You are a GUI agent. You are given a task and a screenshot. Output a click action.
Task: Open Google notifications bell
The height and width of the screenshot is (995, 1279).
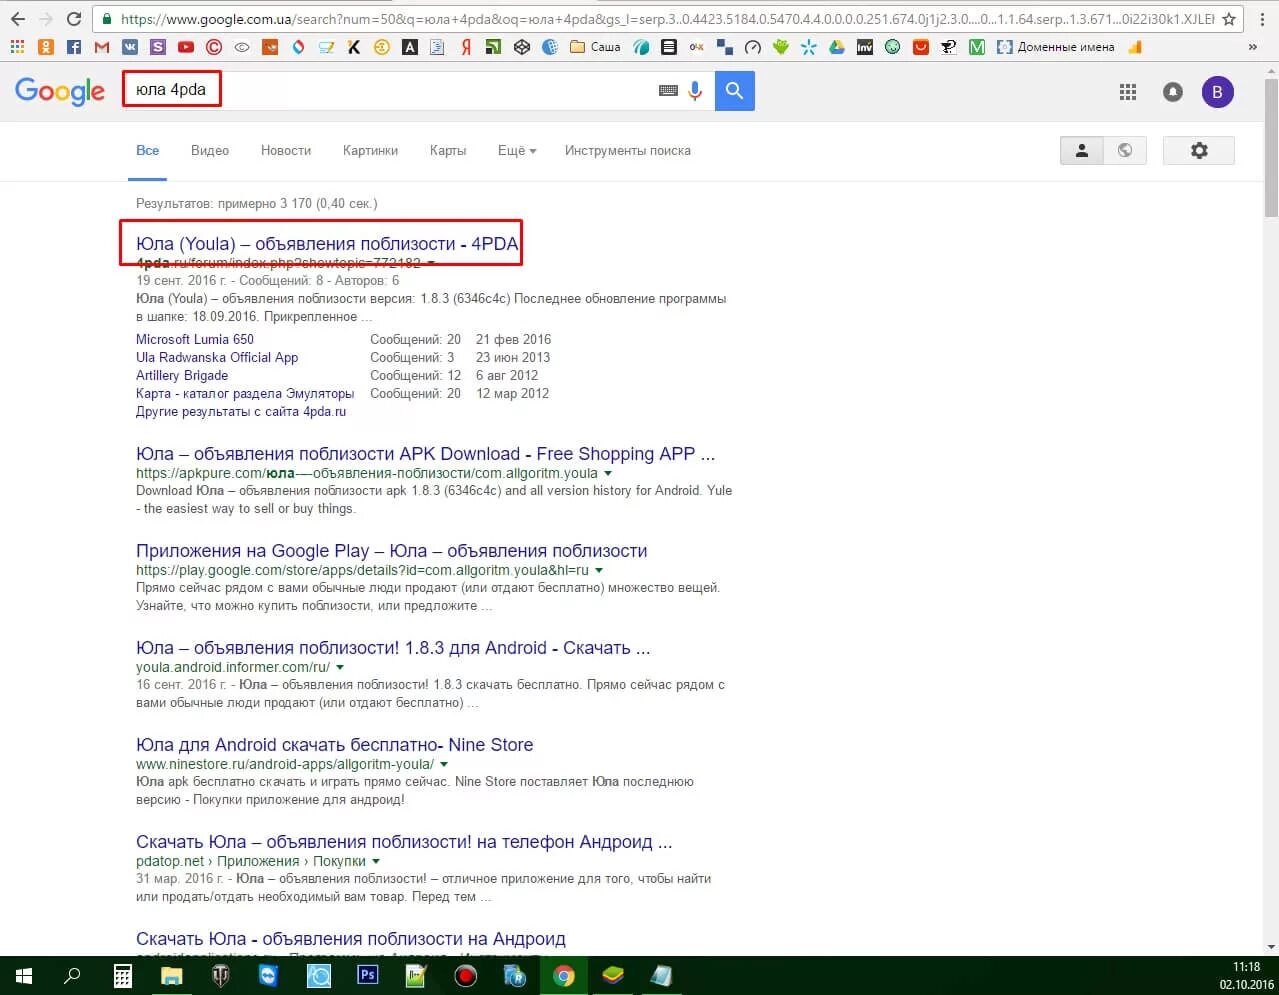point(1173,92)
